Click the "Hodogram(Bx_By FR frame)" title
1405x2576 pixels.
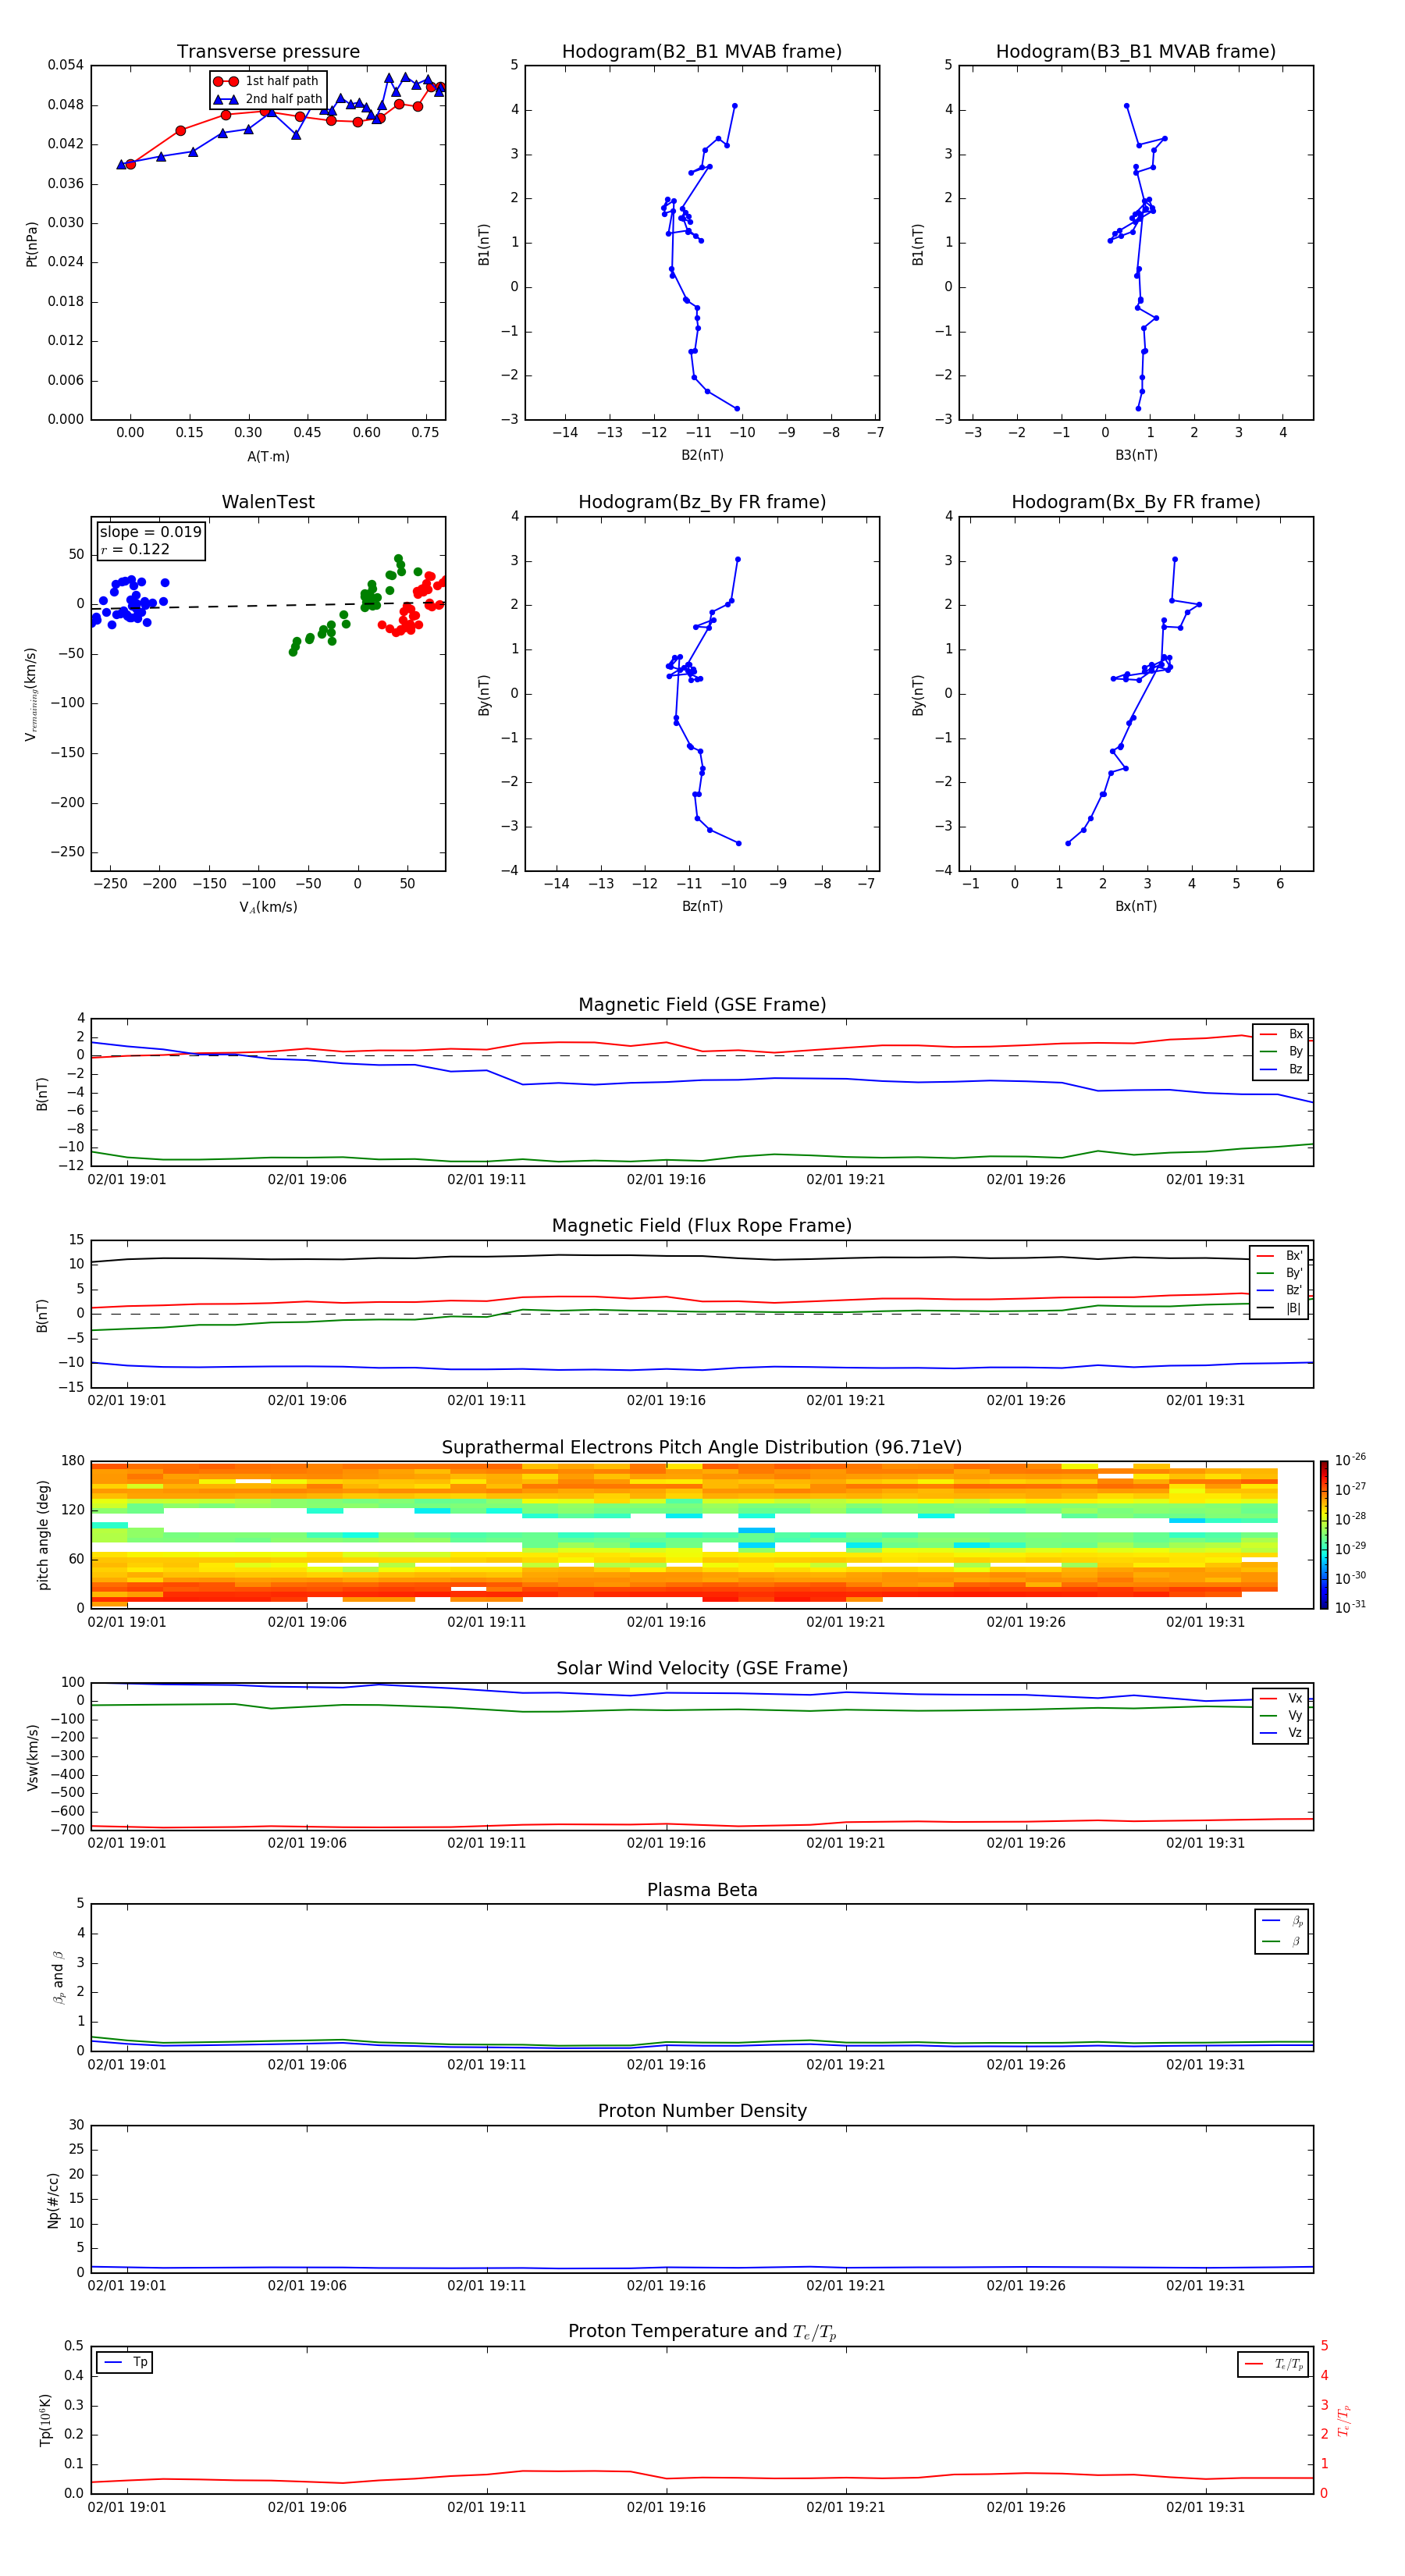coord(1136,502)
